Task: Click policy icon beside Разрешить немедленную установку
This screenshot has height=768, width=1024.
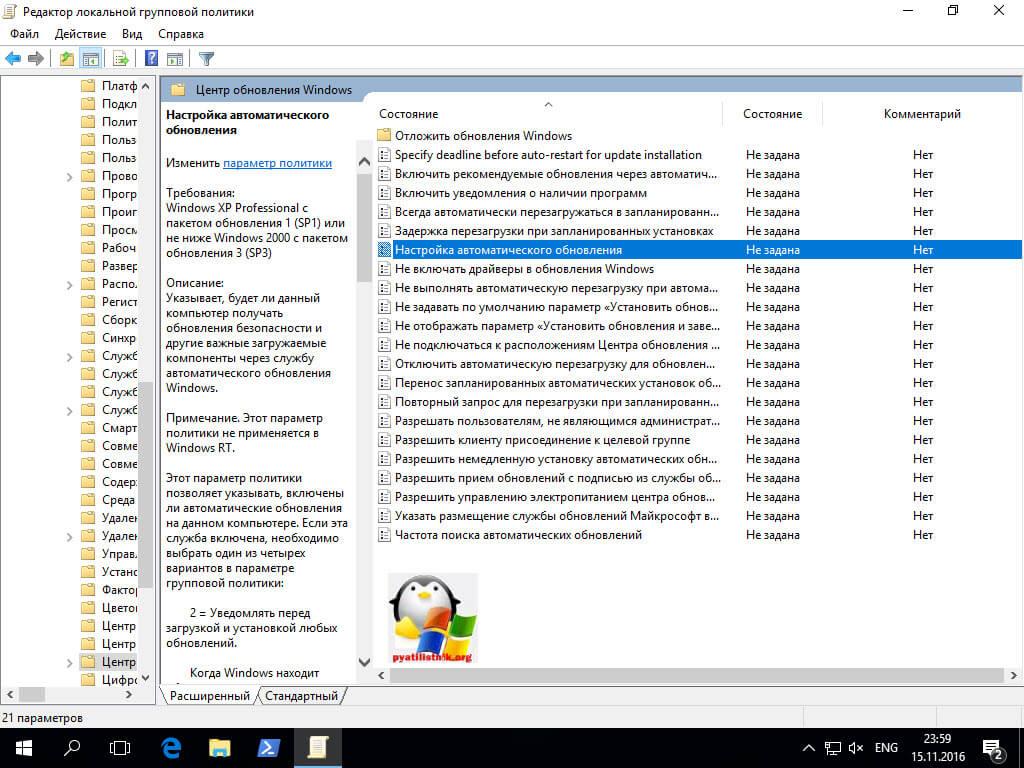Action: (x=384, y=458)
